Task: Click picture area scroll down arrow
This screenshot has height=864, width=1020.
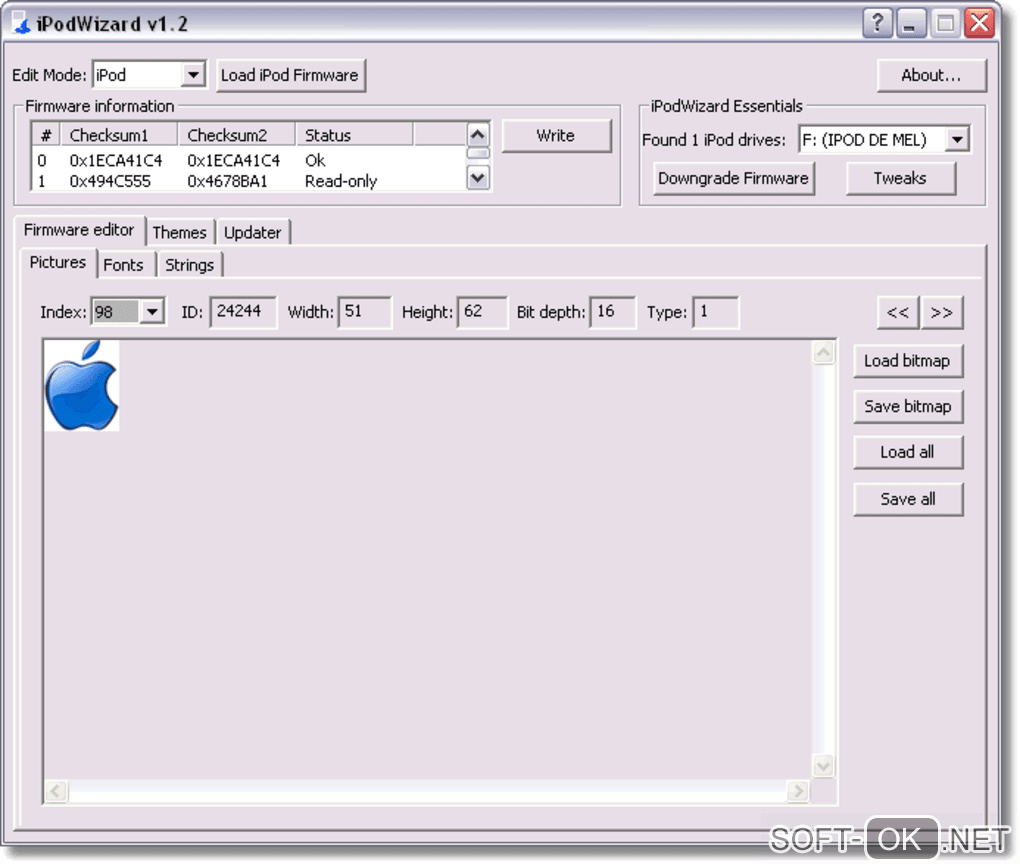Action: click(x=824, y=766)
